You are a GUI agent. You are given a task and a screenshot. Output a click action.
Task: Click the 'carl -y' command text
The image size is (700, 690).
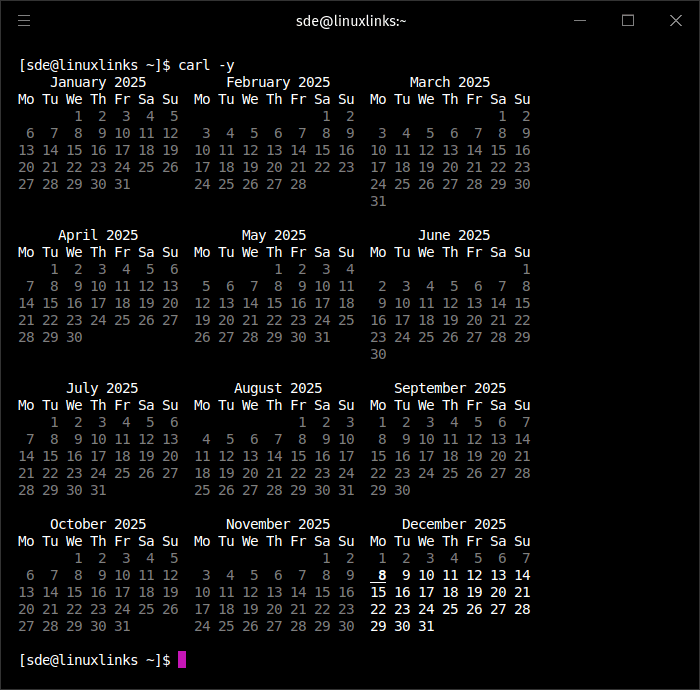206,65
